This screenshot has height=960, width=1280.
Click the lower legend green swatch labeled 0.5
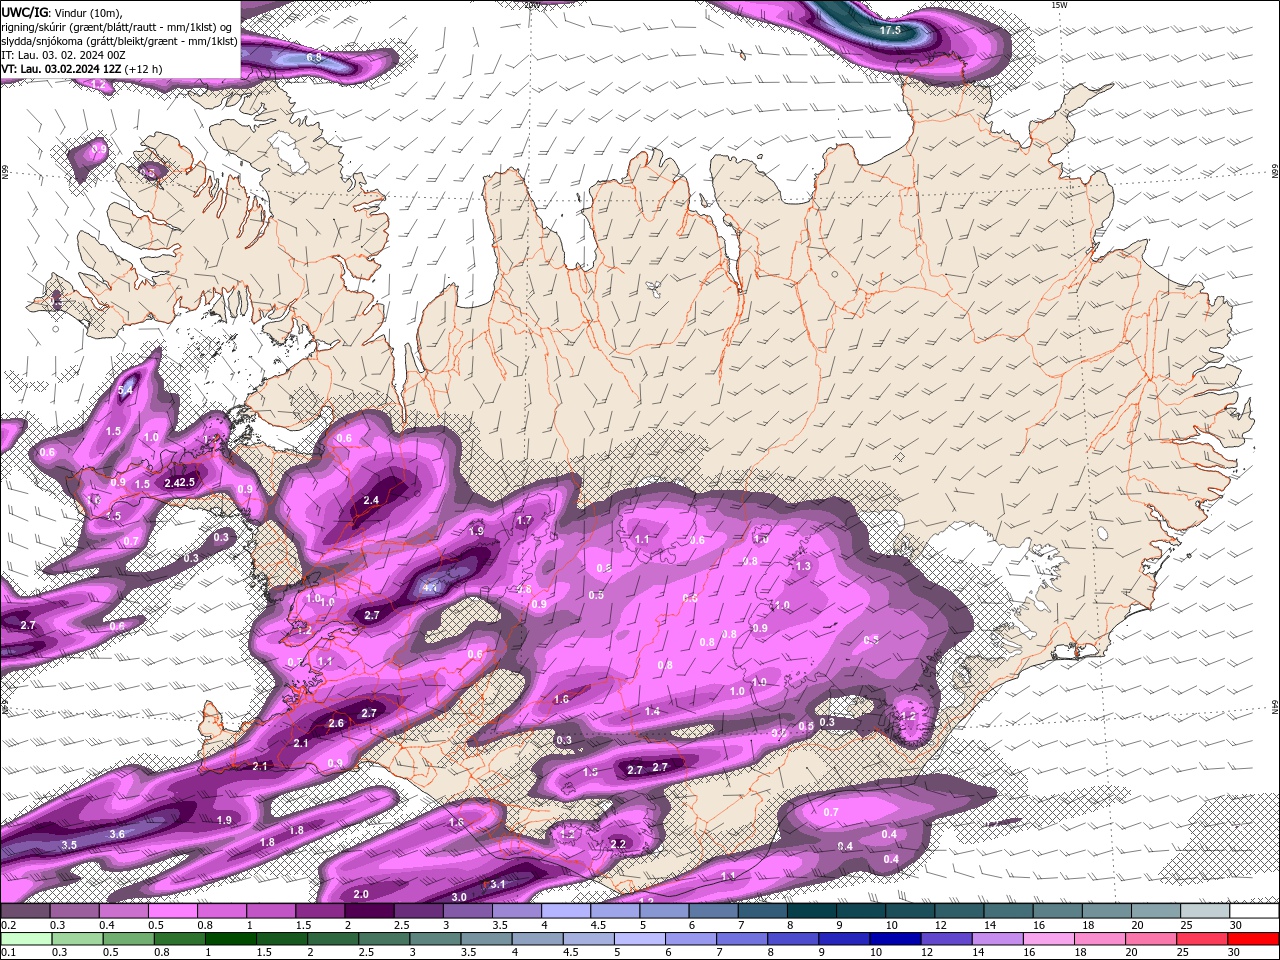129,939
